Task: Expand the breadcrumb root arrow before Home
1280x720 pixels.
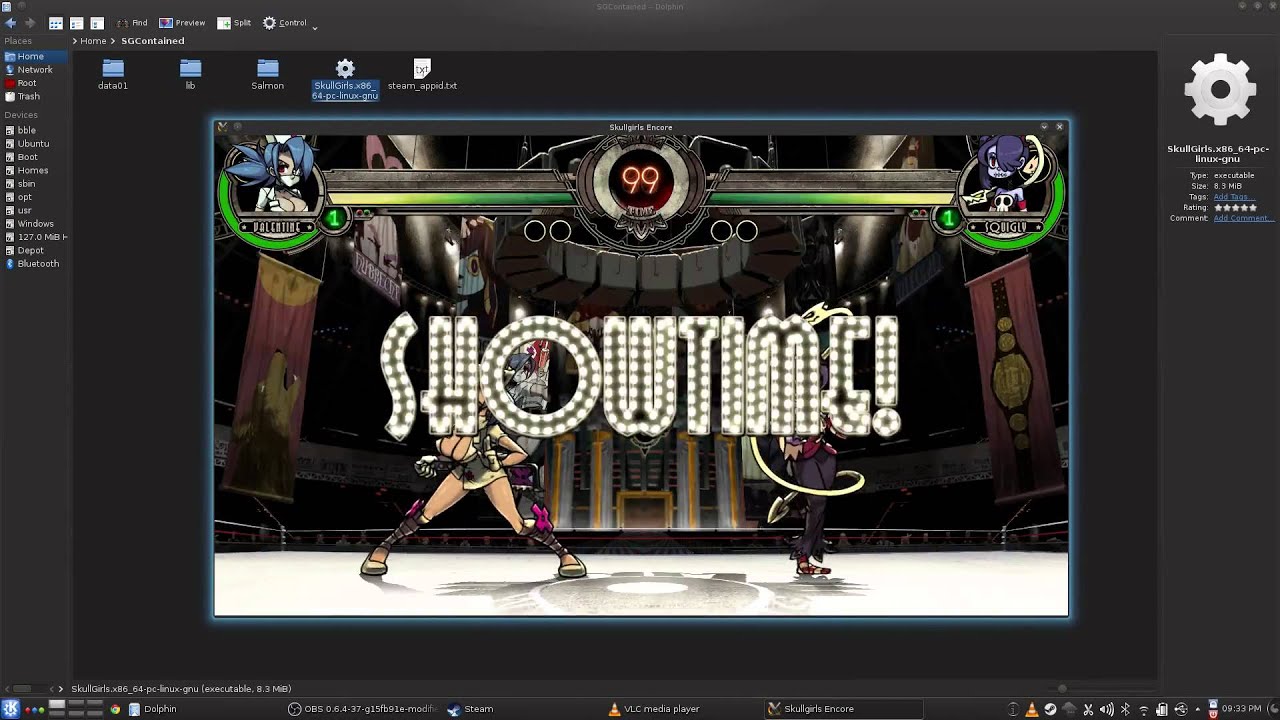Action: click(75, 41)
